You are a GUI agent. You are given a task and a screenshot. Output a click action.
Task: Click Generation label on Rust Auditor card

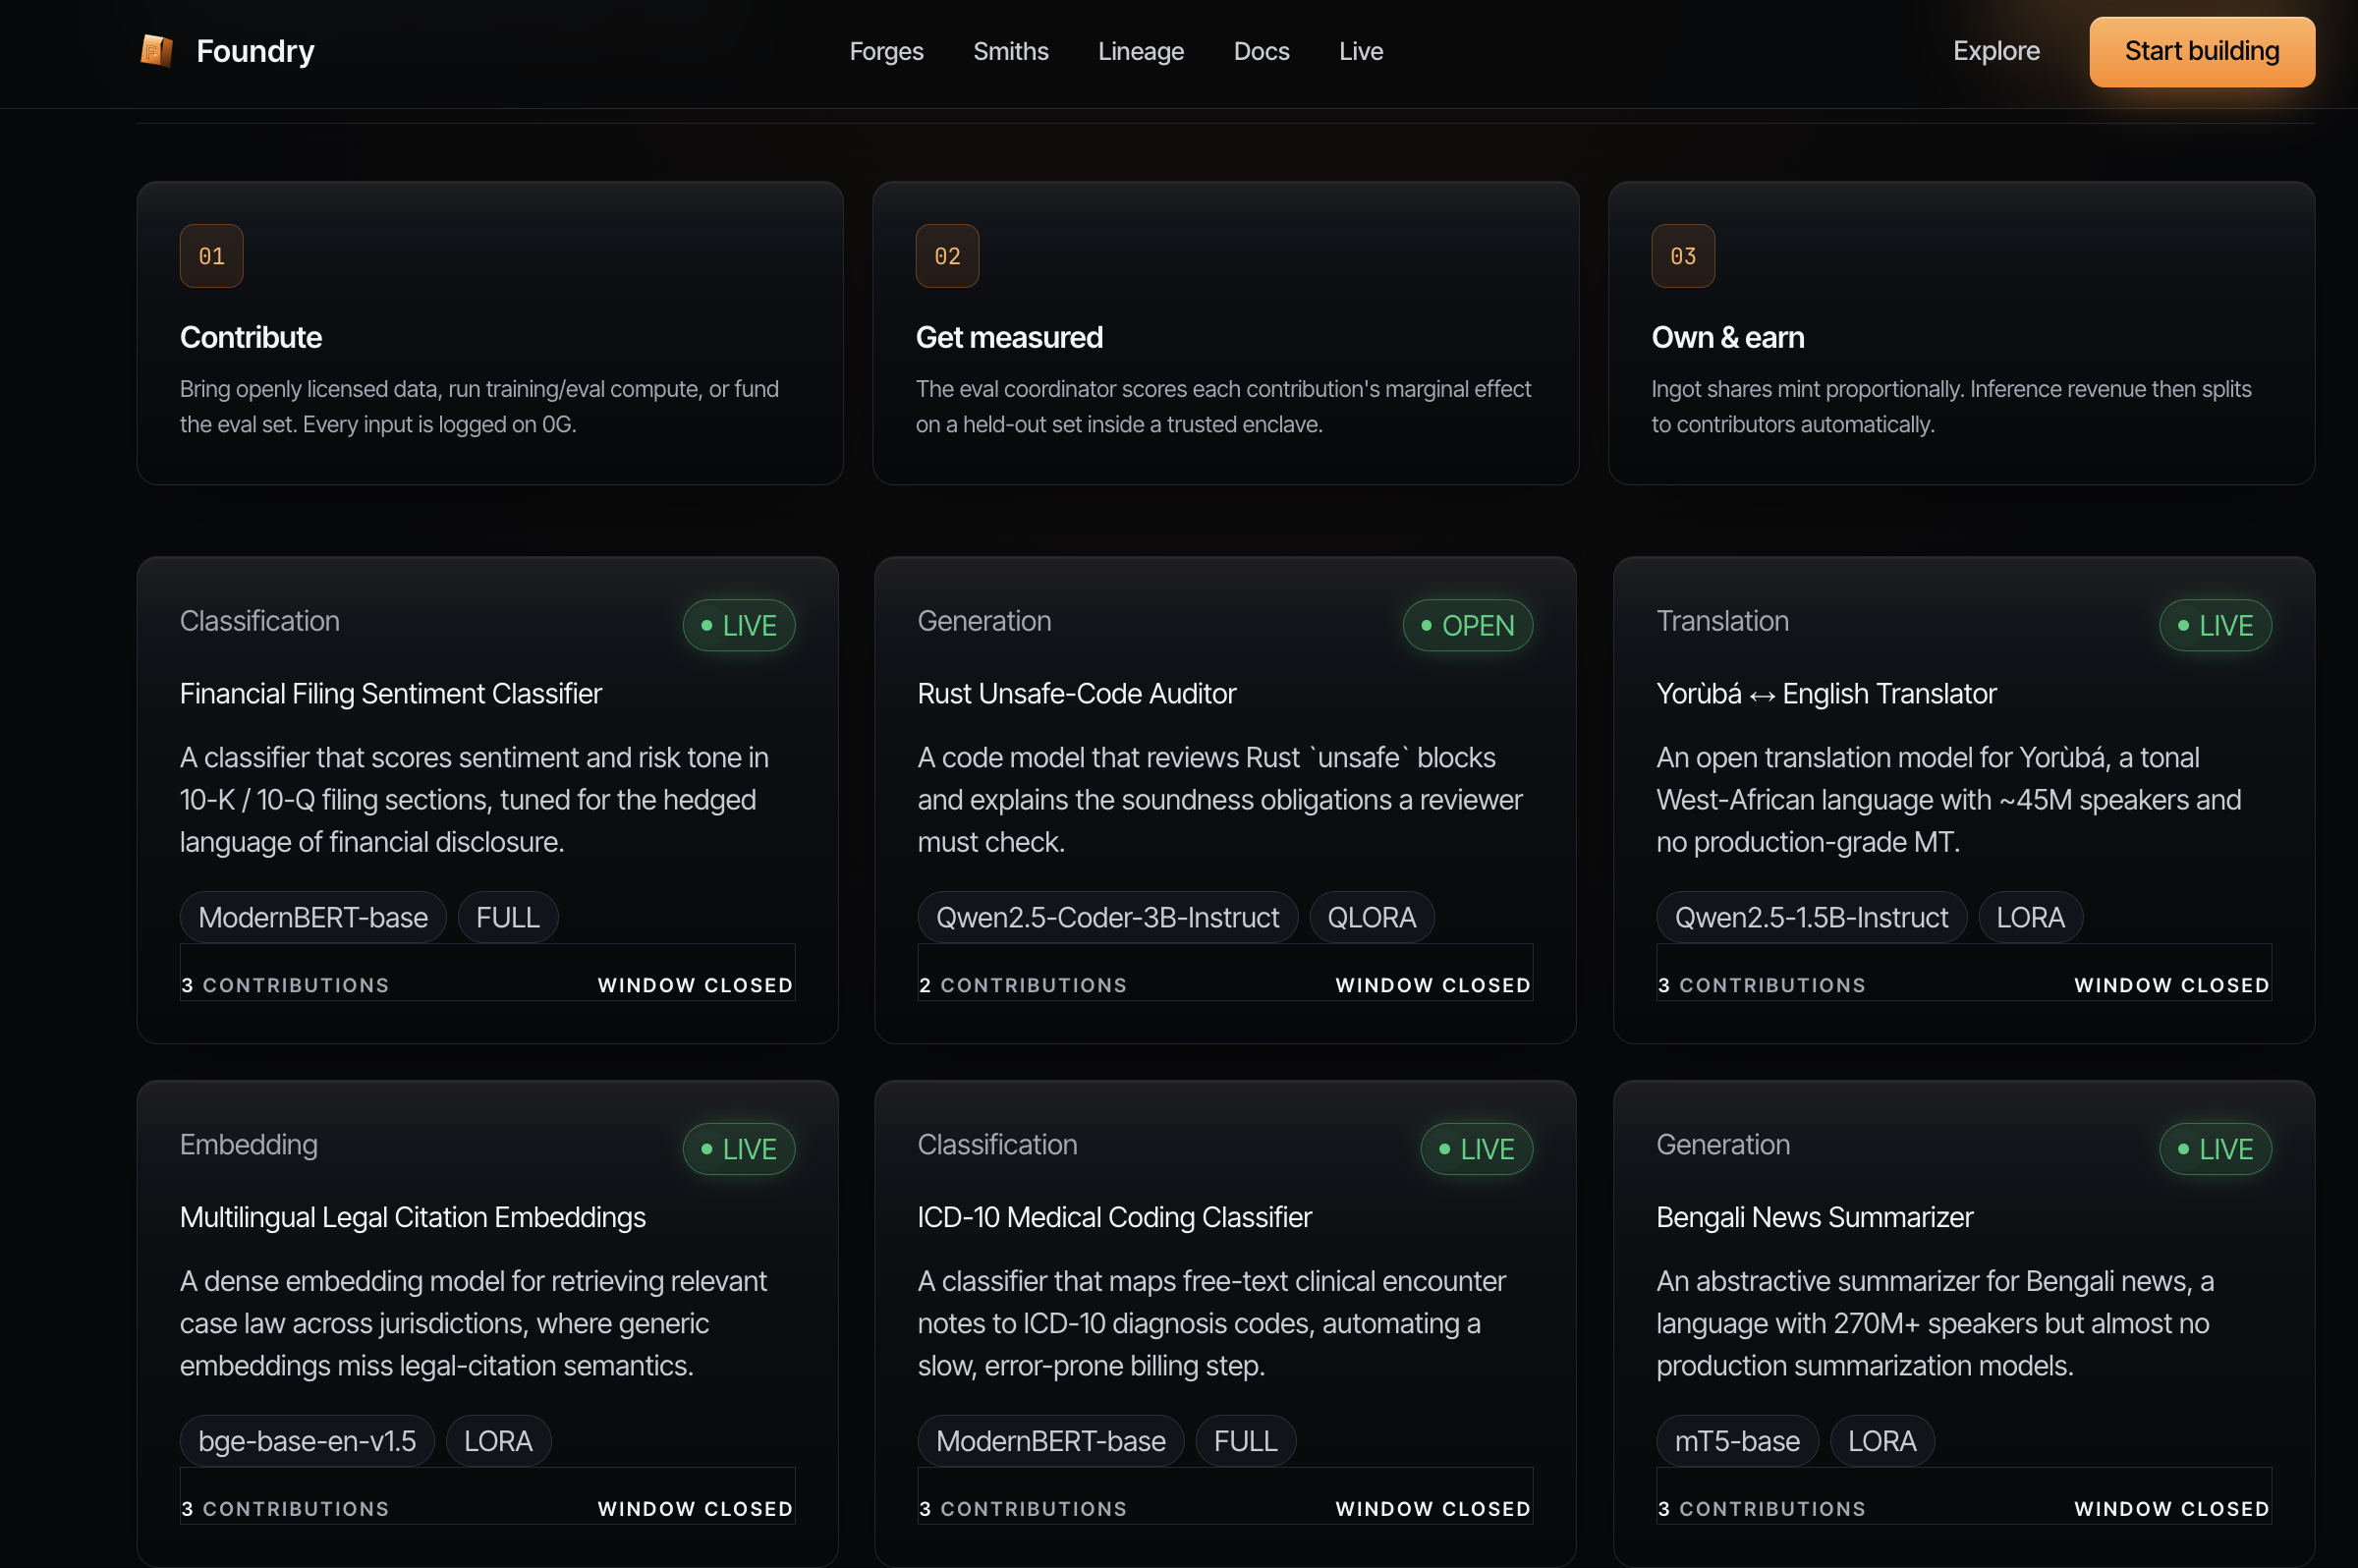(984, 621)
